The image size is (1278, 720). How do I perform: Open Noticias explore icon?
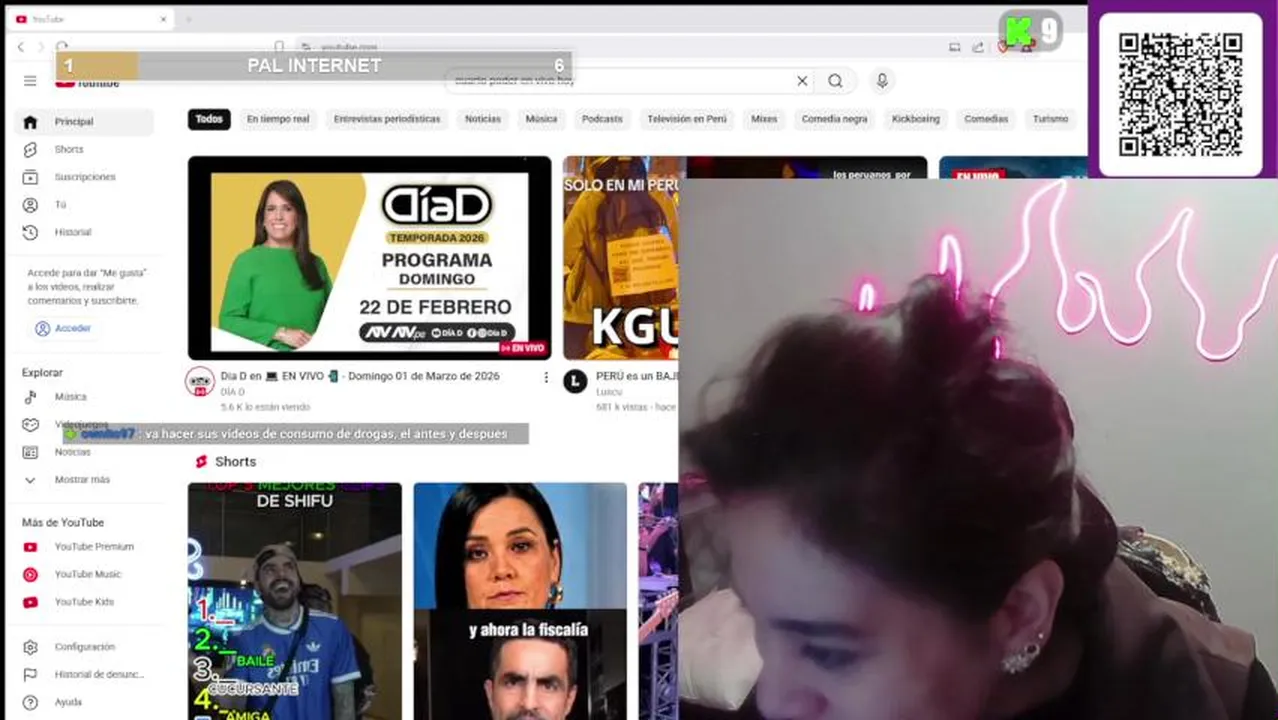point(30,452)
